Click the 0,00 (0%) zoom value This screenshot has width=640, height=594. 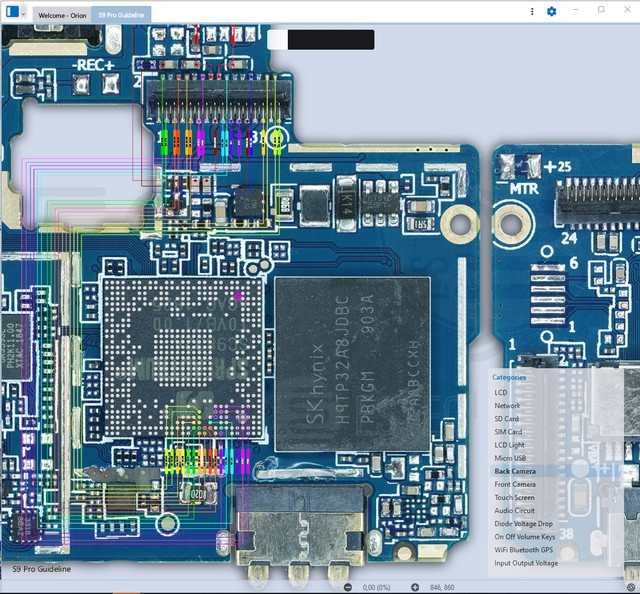tap(376, 587)
